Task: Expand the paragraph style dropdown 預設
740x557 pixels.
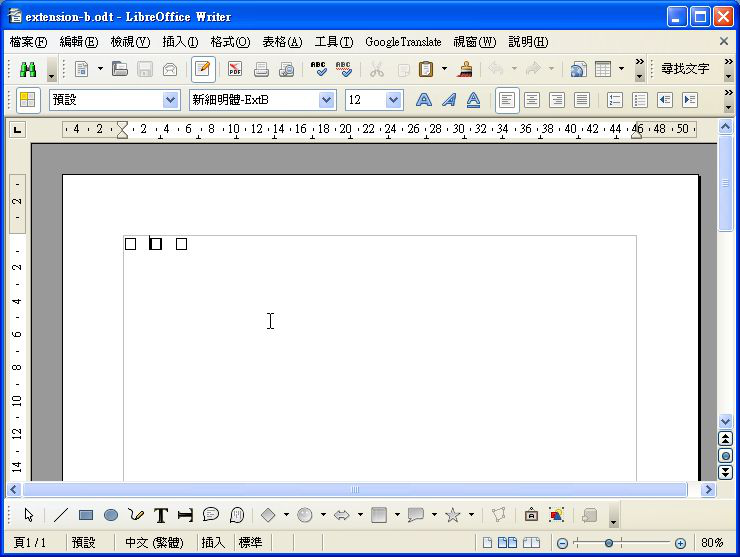Action: [x=170, y=100]
